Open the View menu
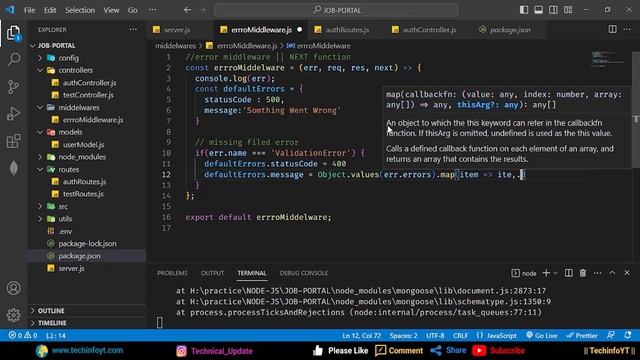Screen dimensions: 640x360 (111, 10)
